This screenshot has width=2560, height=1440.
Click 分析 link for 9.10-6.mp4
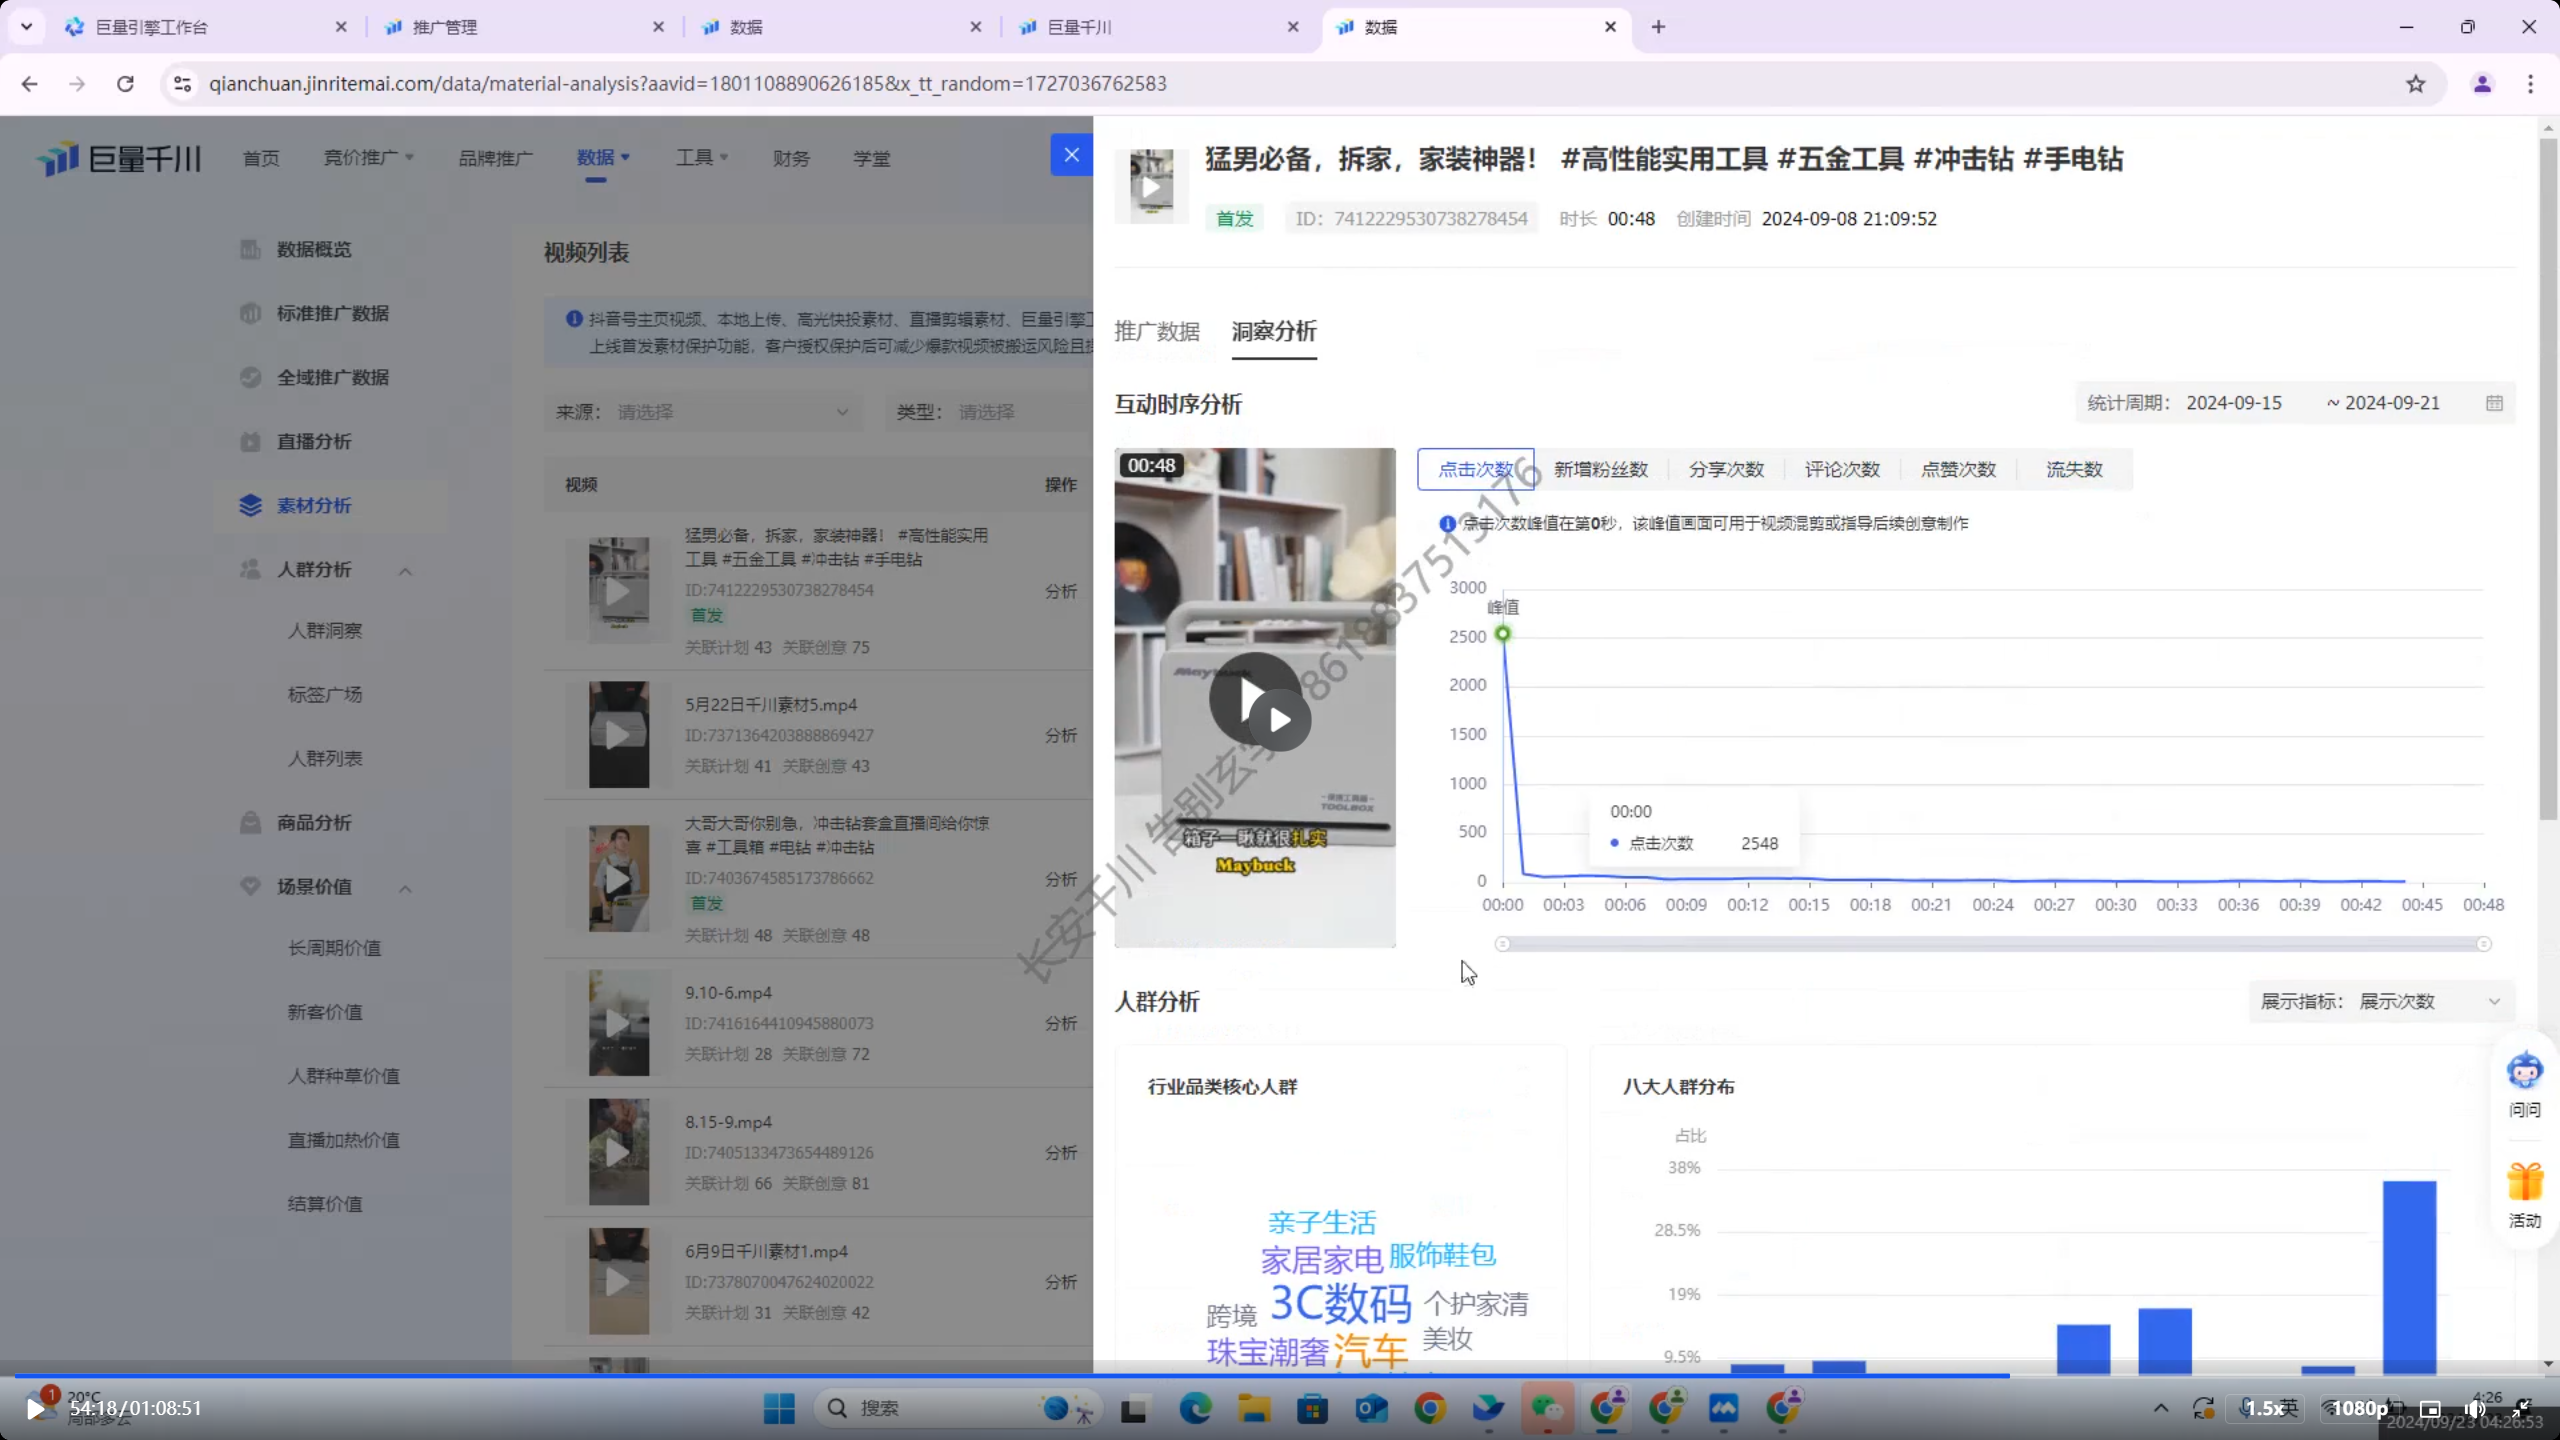1060,1023
